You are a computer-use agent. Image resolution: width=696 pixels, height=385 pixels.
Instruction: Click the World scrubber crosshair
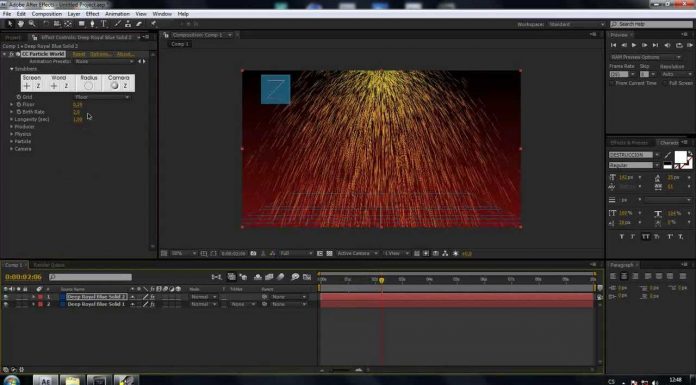tap(54, 86)
